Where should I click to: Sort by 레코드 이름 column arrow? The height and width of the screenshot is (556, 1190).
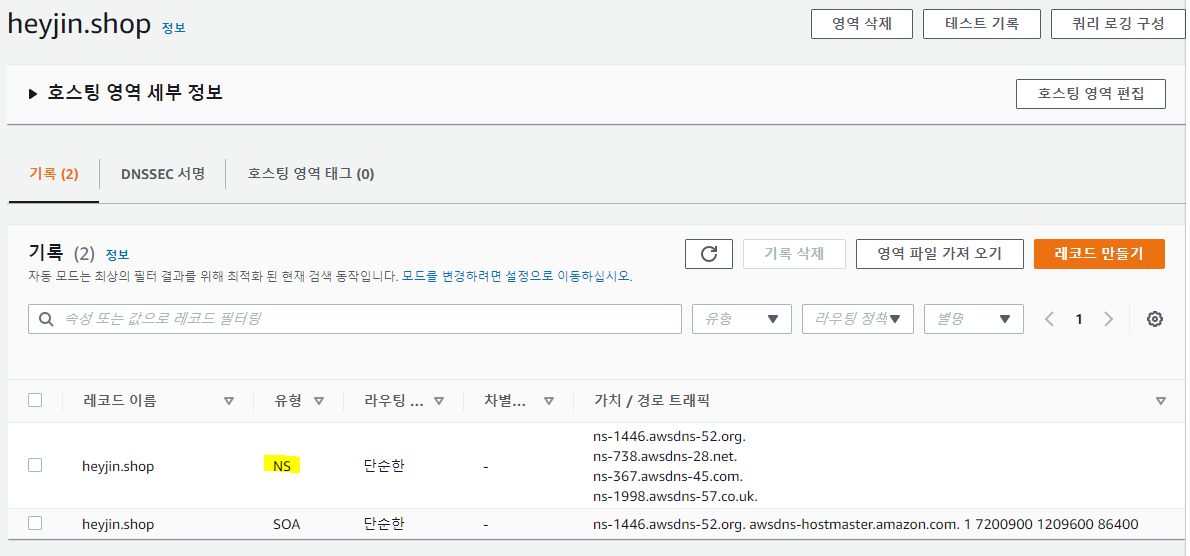(x=229, y=401)
